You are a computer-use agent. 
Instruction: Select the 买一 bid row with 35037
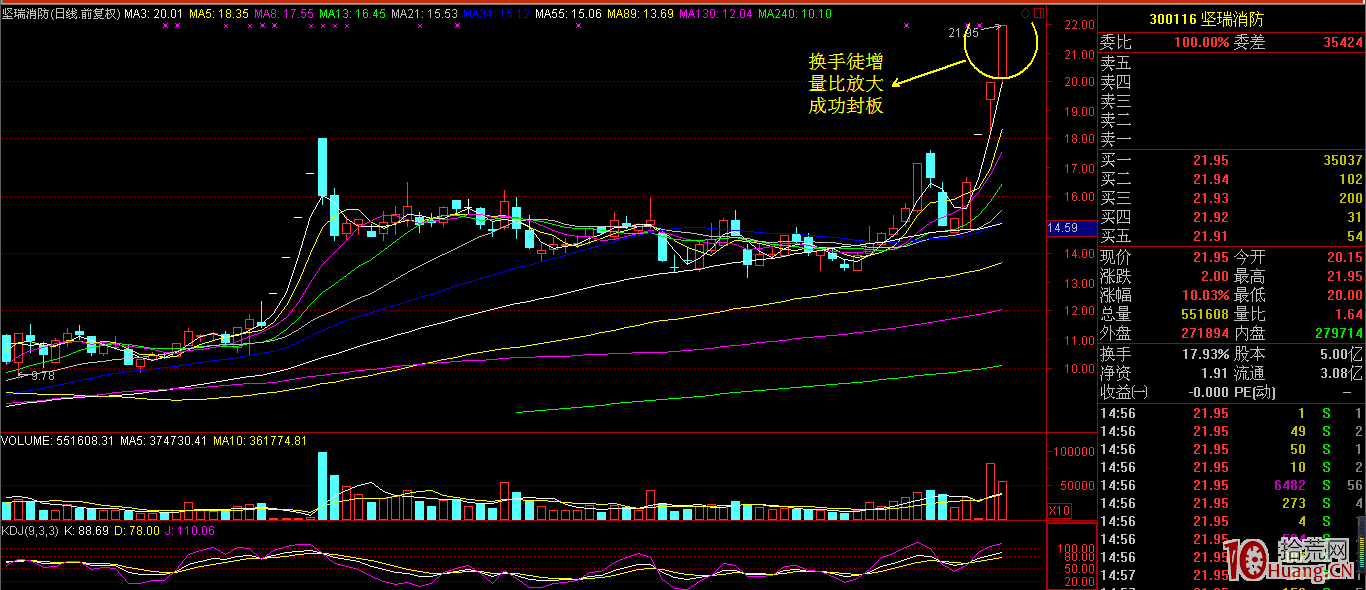[1231, 161]
